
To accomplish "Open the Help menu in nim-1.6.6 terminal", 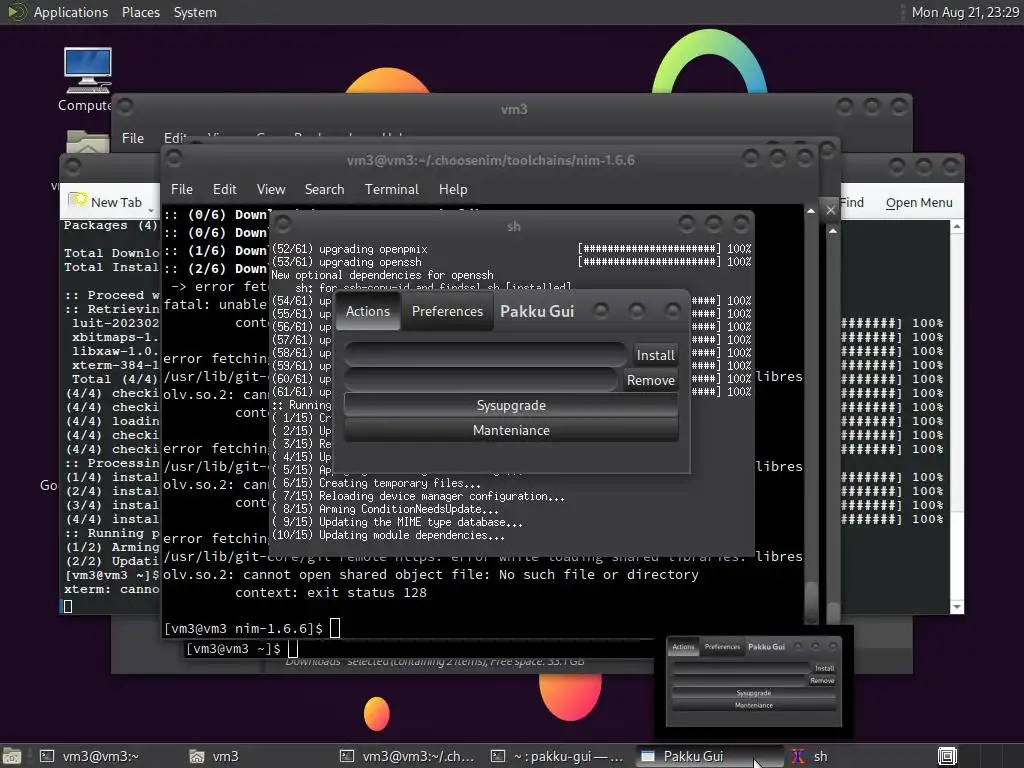I will [453, 189].
